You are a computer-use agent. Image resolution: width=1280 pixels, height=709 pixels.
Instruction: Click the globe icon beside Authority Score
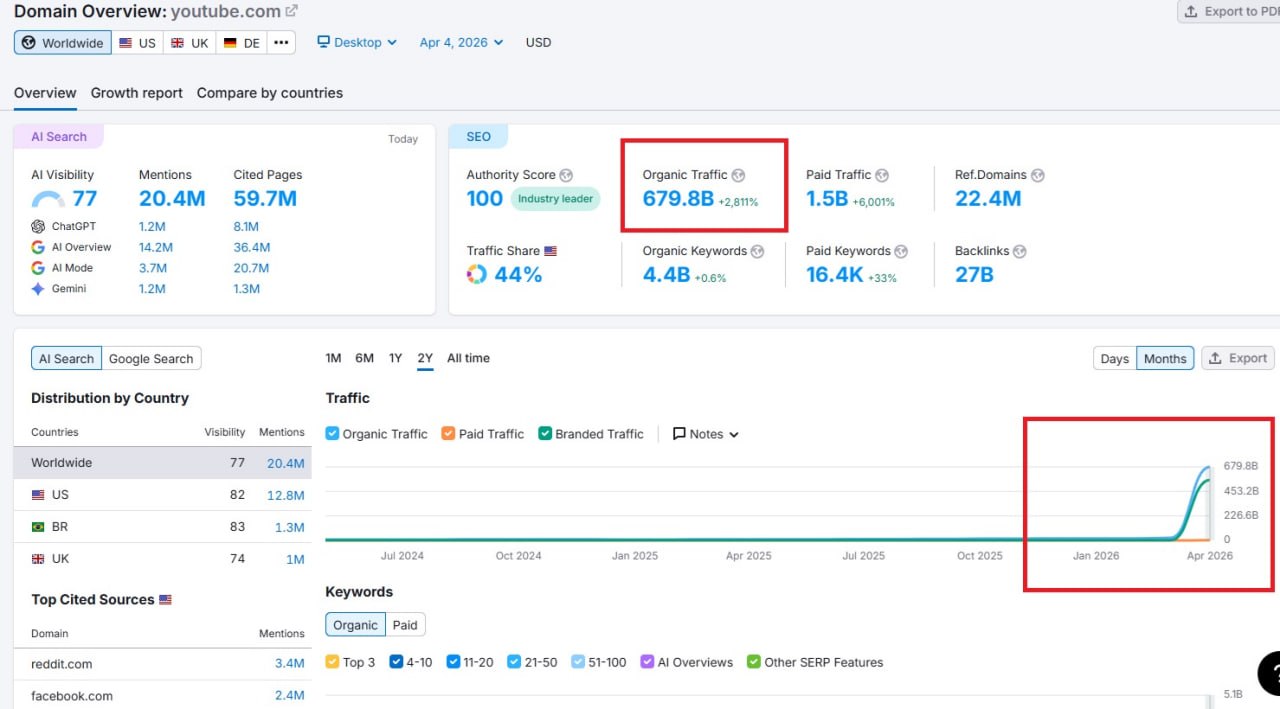566,175
